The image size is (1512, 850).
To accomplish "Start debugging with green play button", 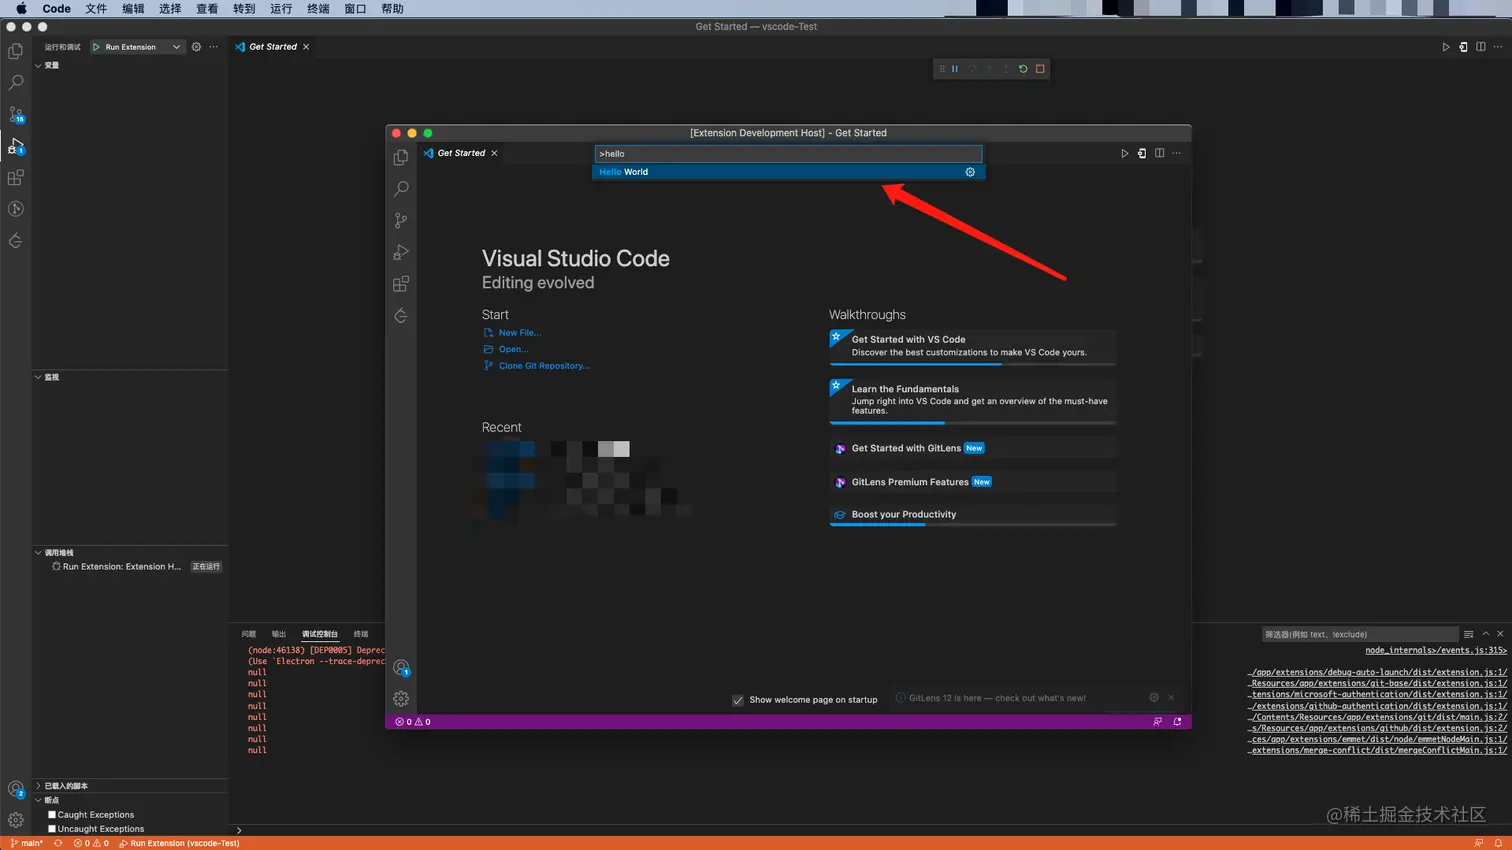I will [96, 47].
